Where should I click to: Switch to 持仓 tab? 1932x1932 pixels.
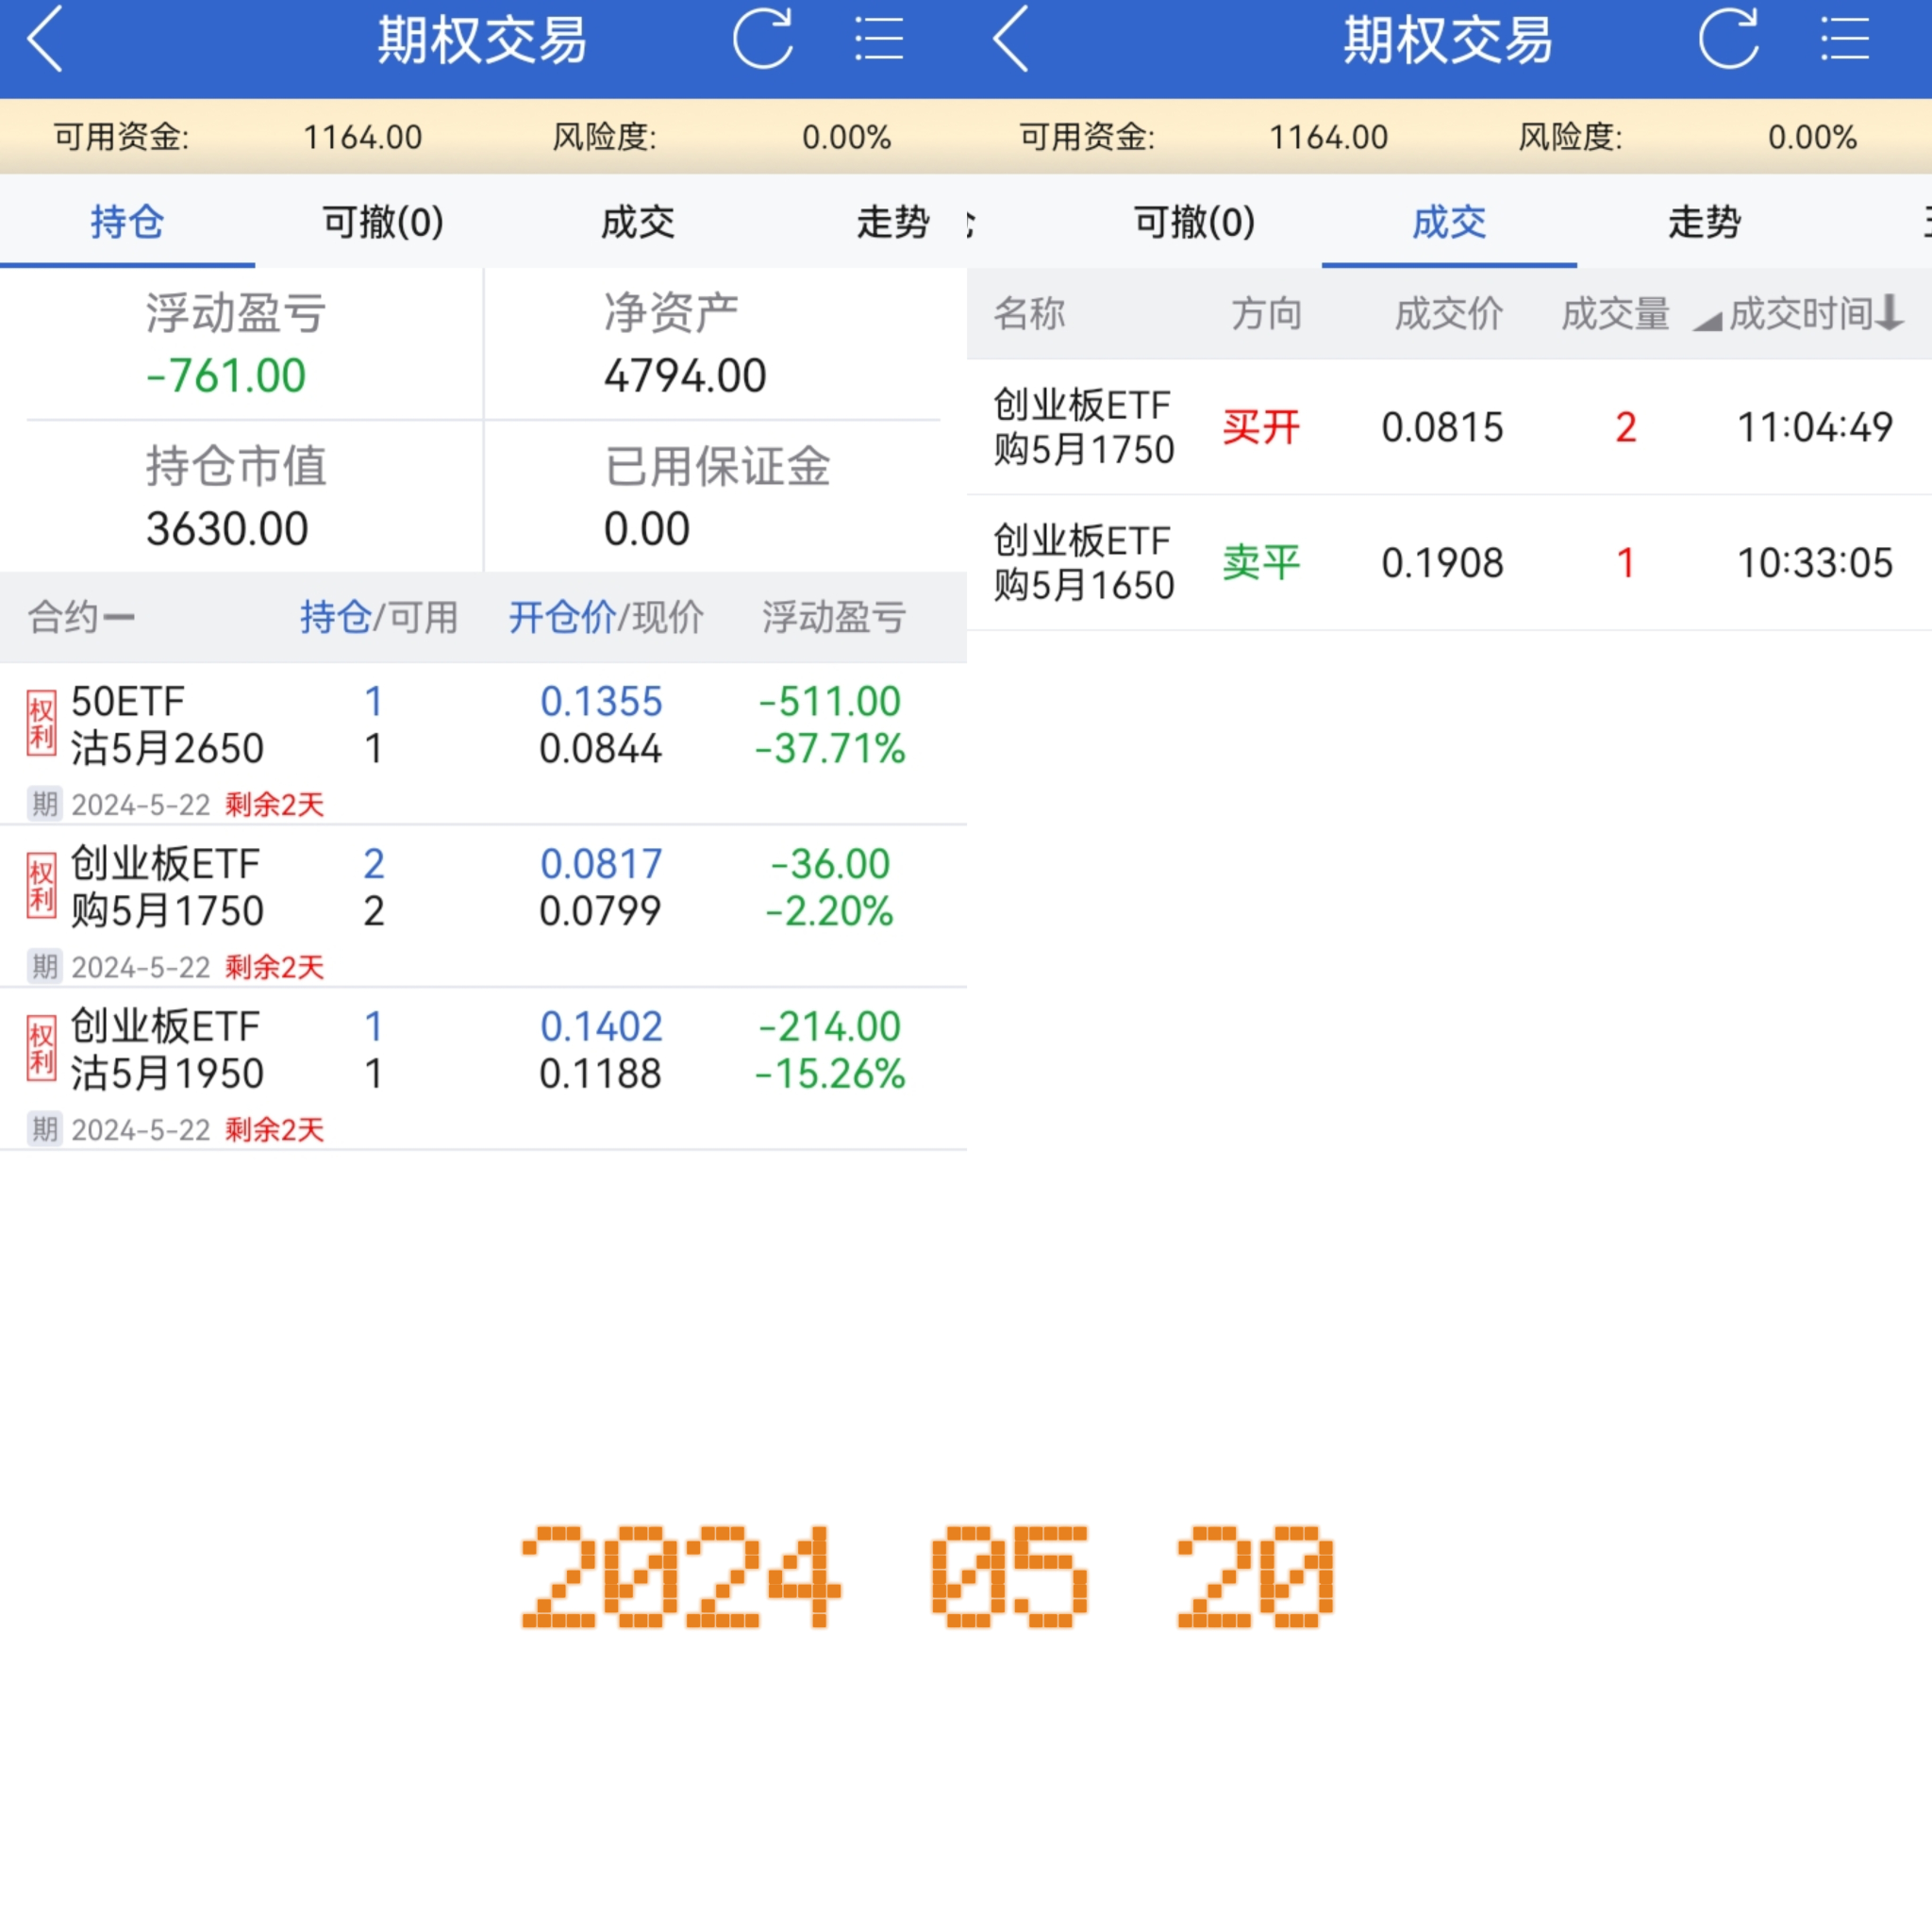[127, 222]
